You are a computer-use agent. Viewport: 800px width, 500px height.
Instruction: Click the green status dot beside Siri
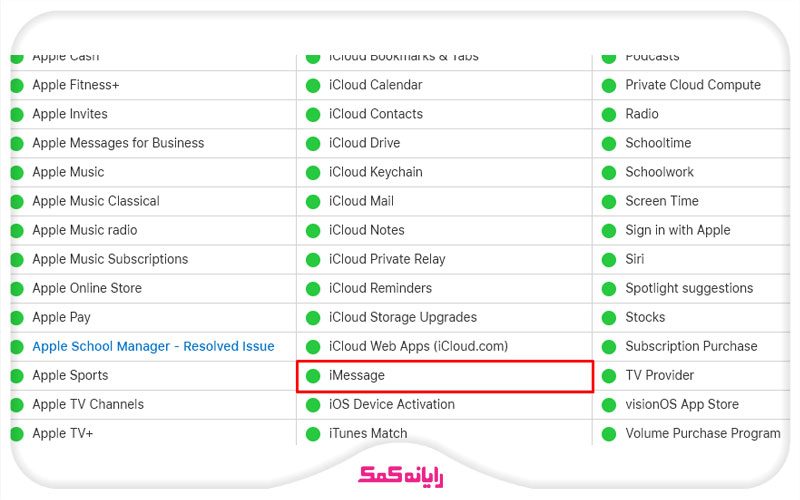609,259
